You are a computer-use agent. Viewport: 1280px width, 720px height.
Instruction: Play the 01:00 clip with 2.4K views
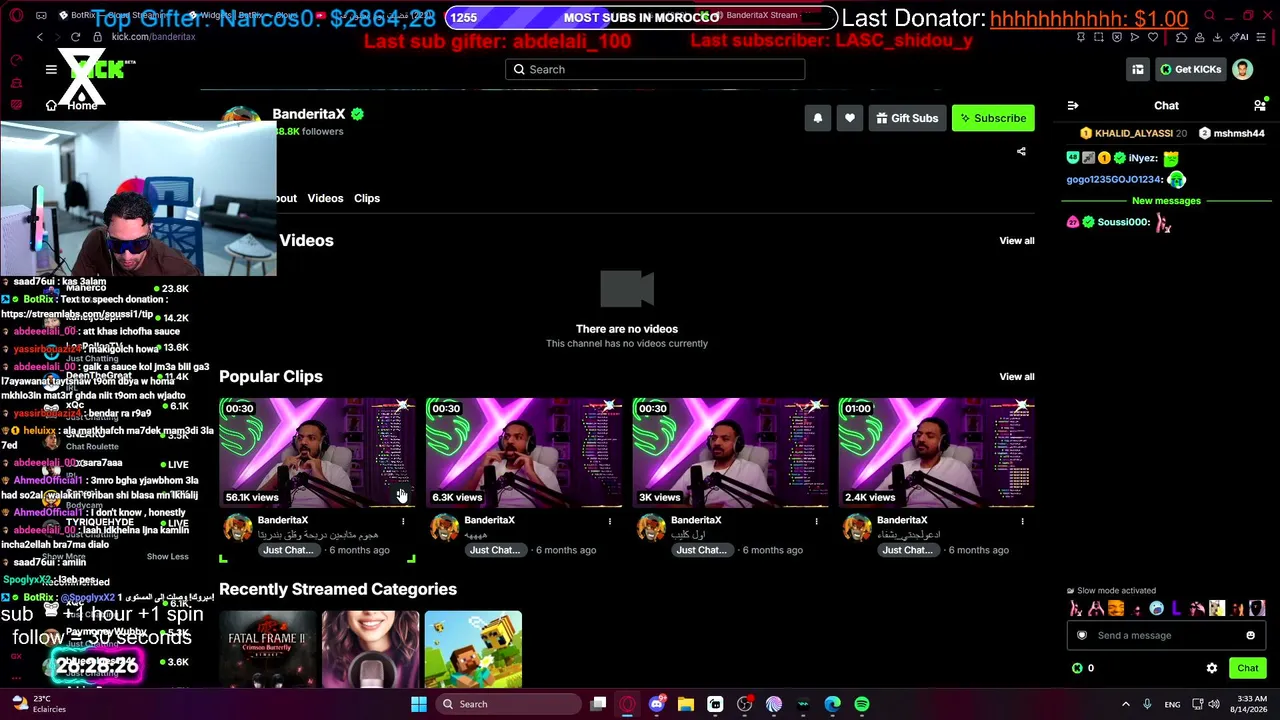click(936, 453)
